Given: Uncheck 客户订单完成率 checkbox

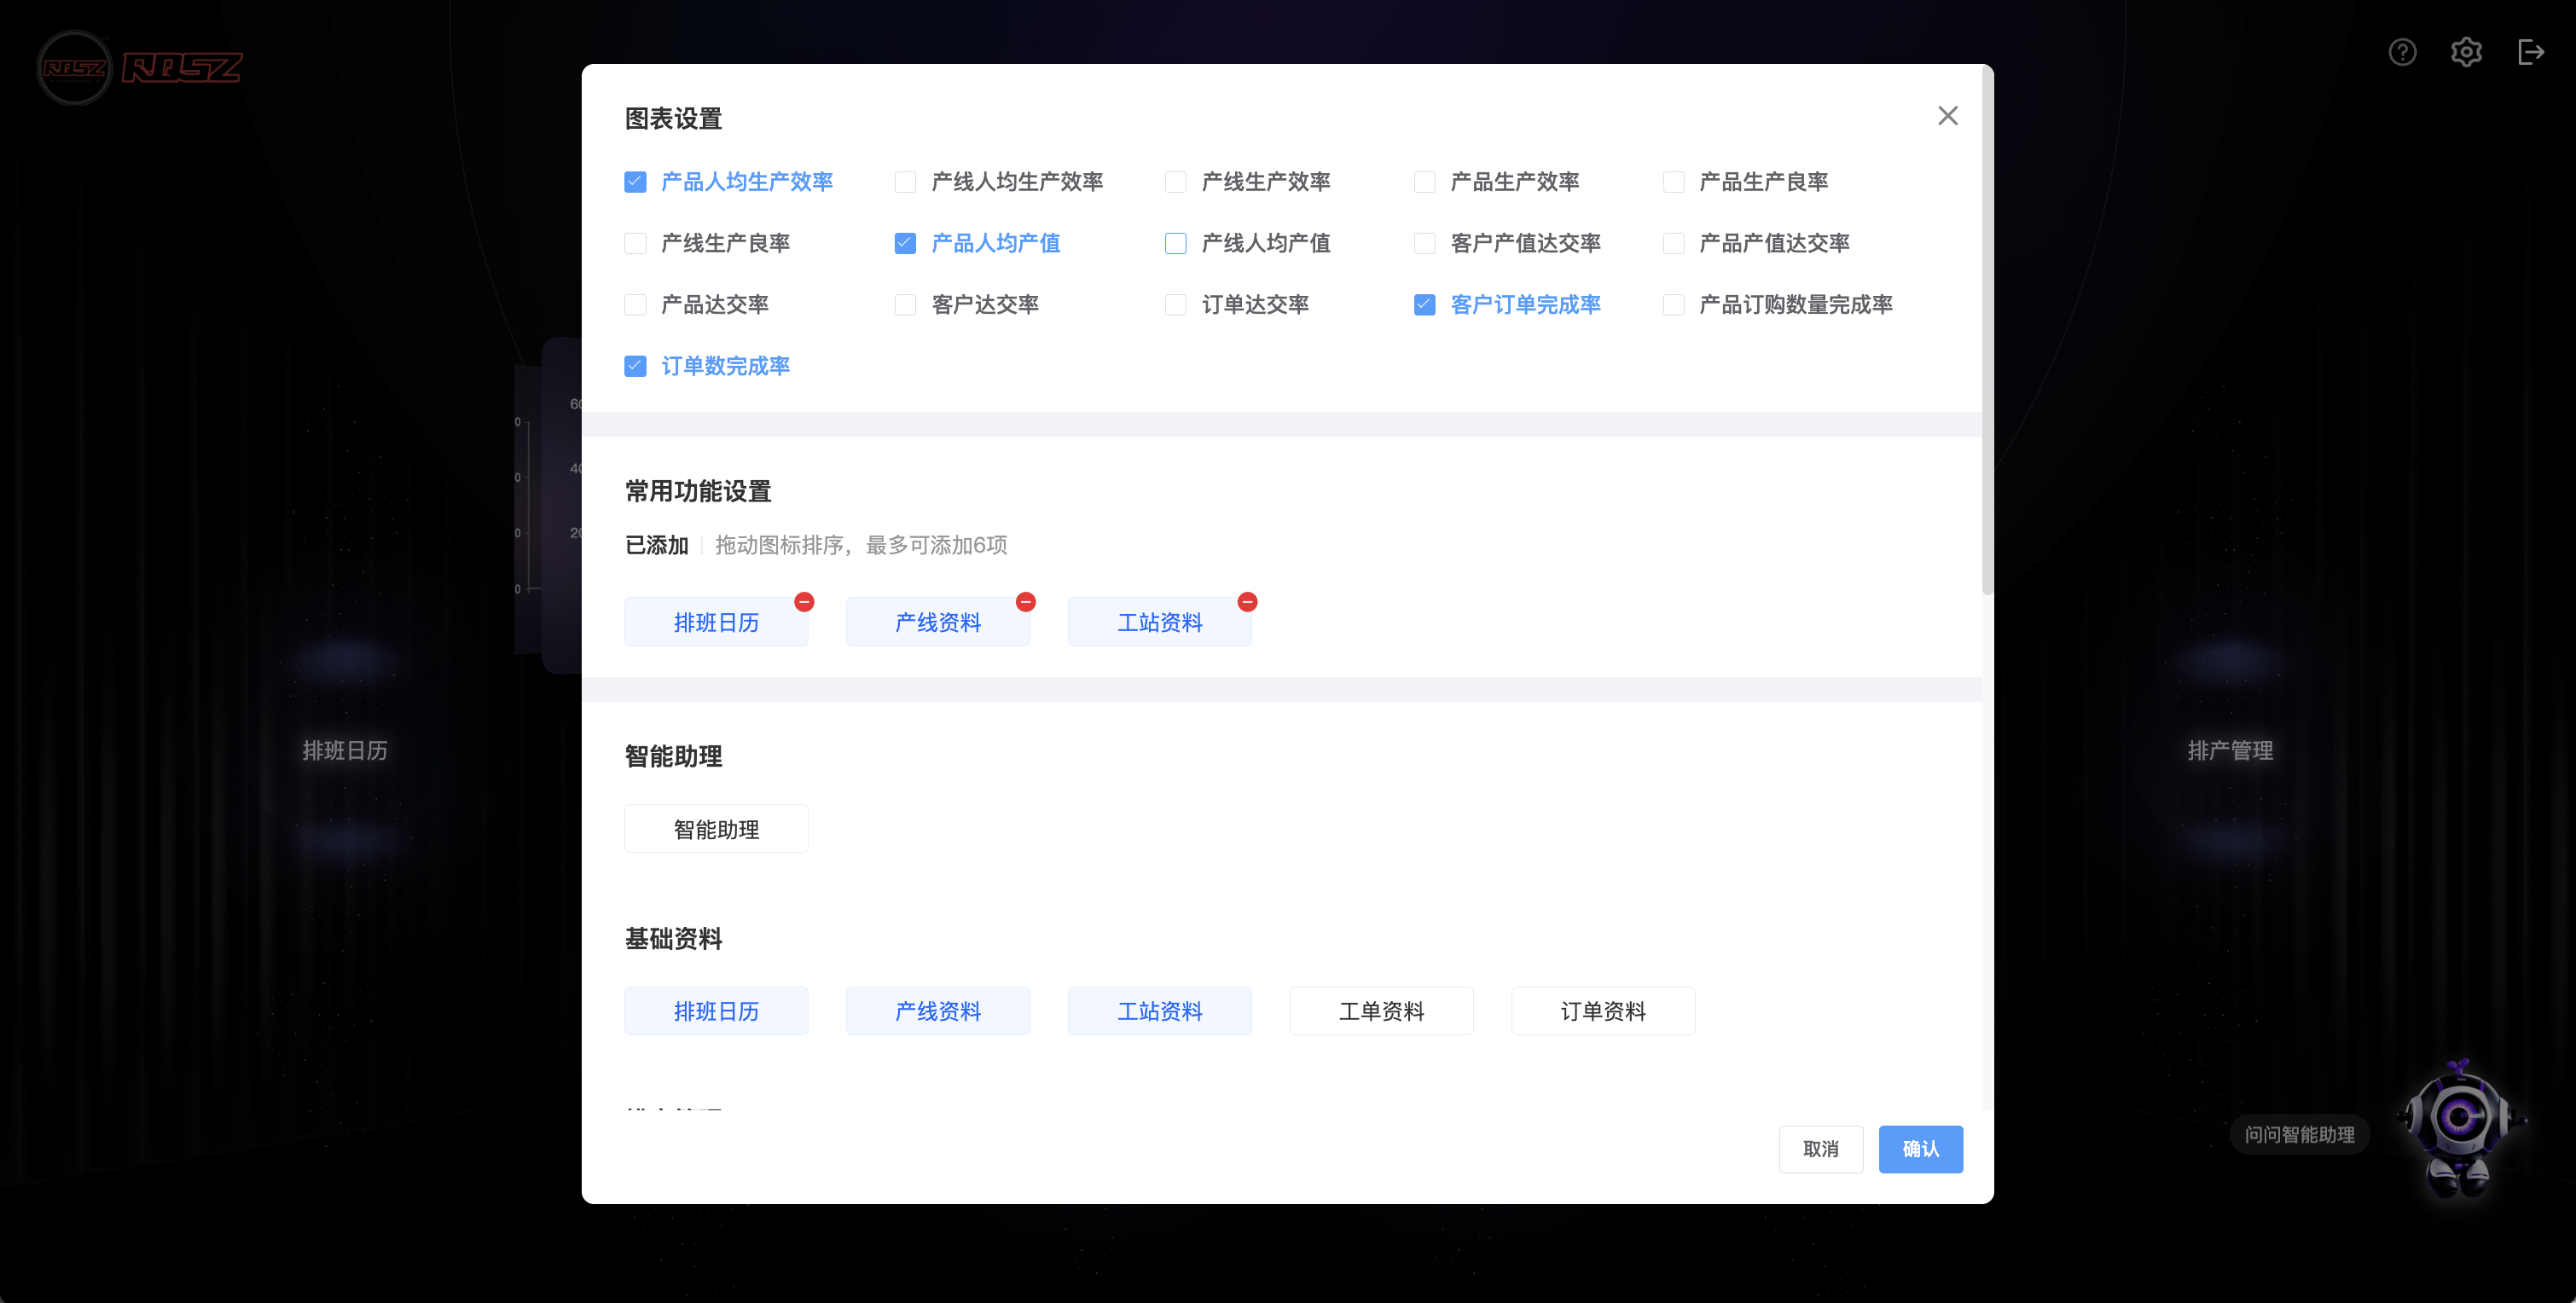Looking at the screenshot, I should pyautogui.click(x=1424, y=305).
